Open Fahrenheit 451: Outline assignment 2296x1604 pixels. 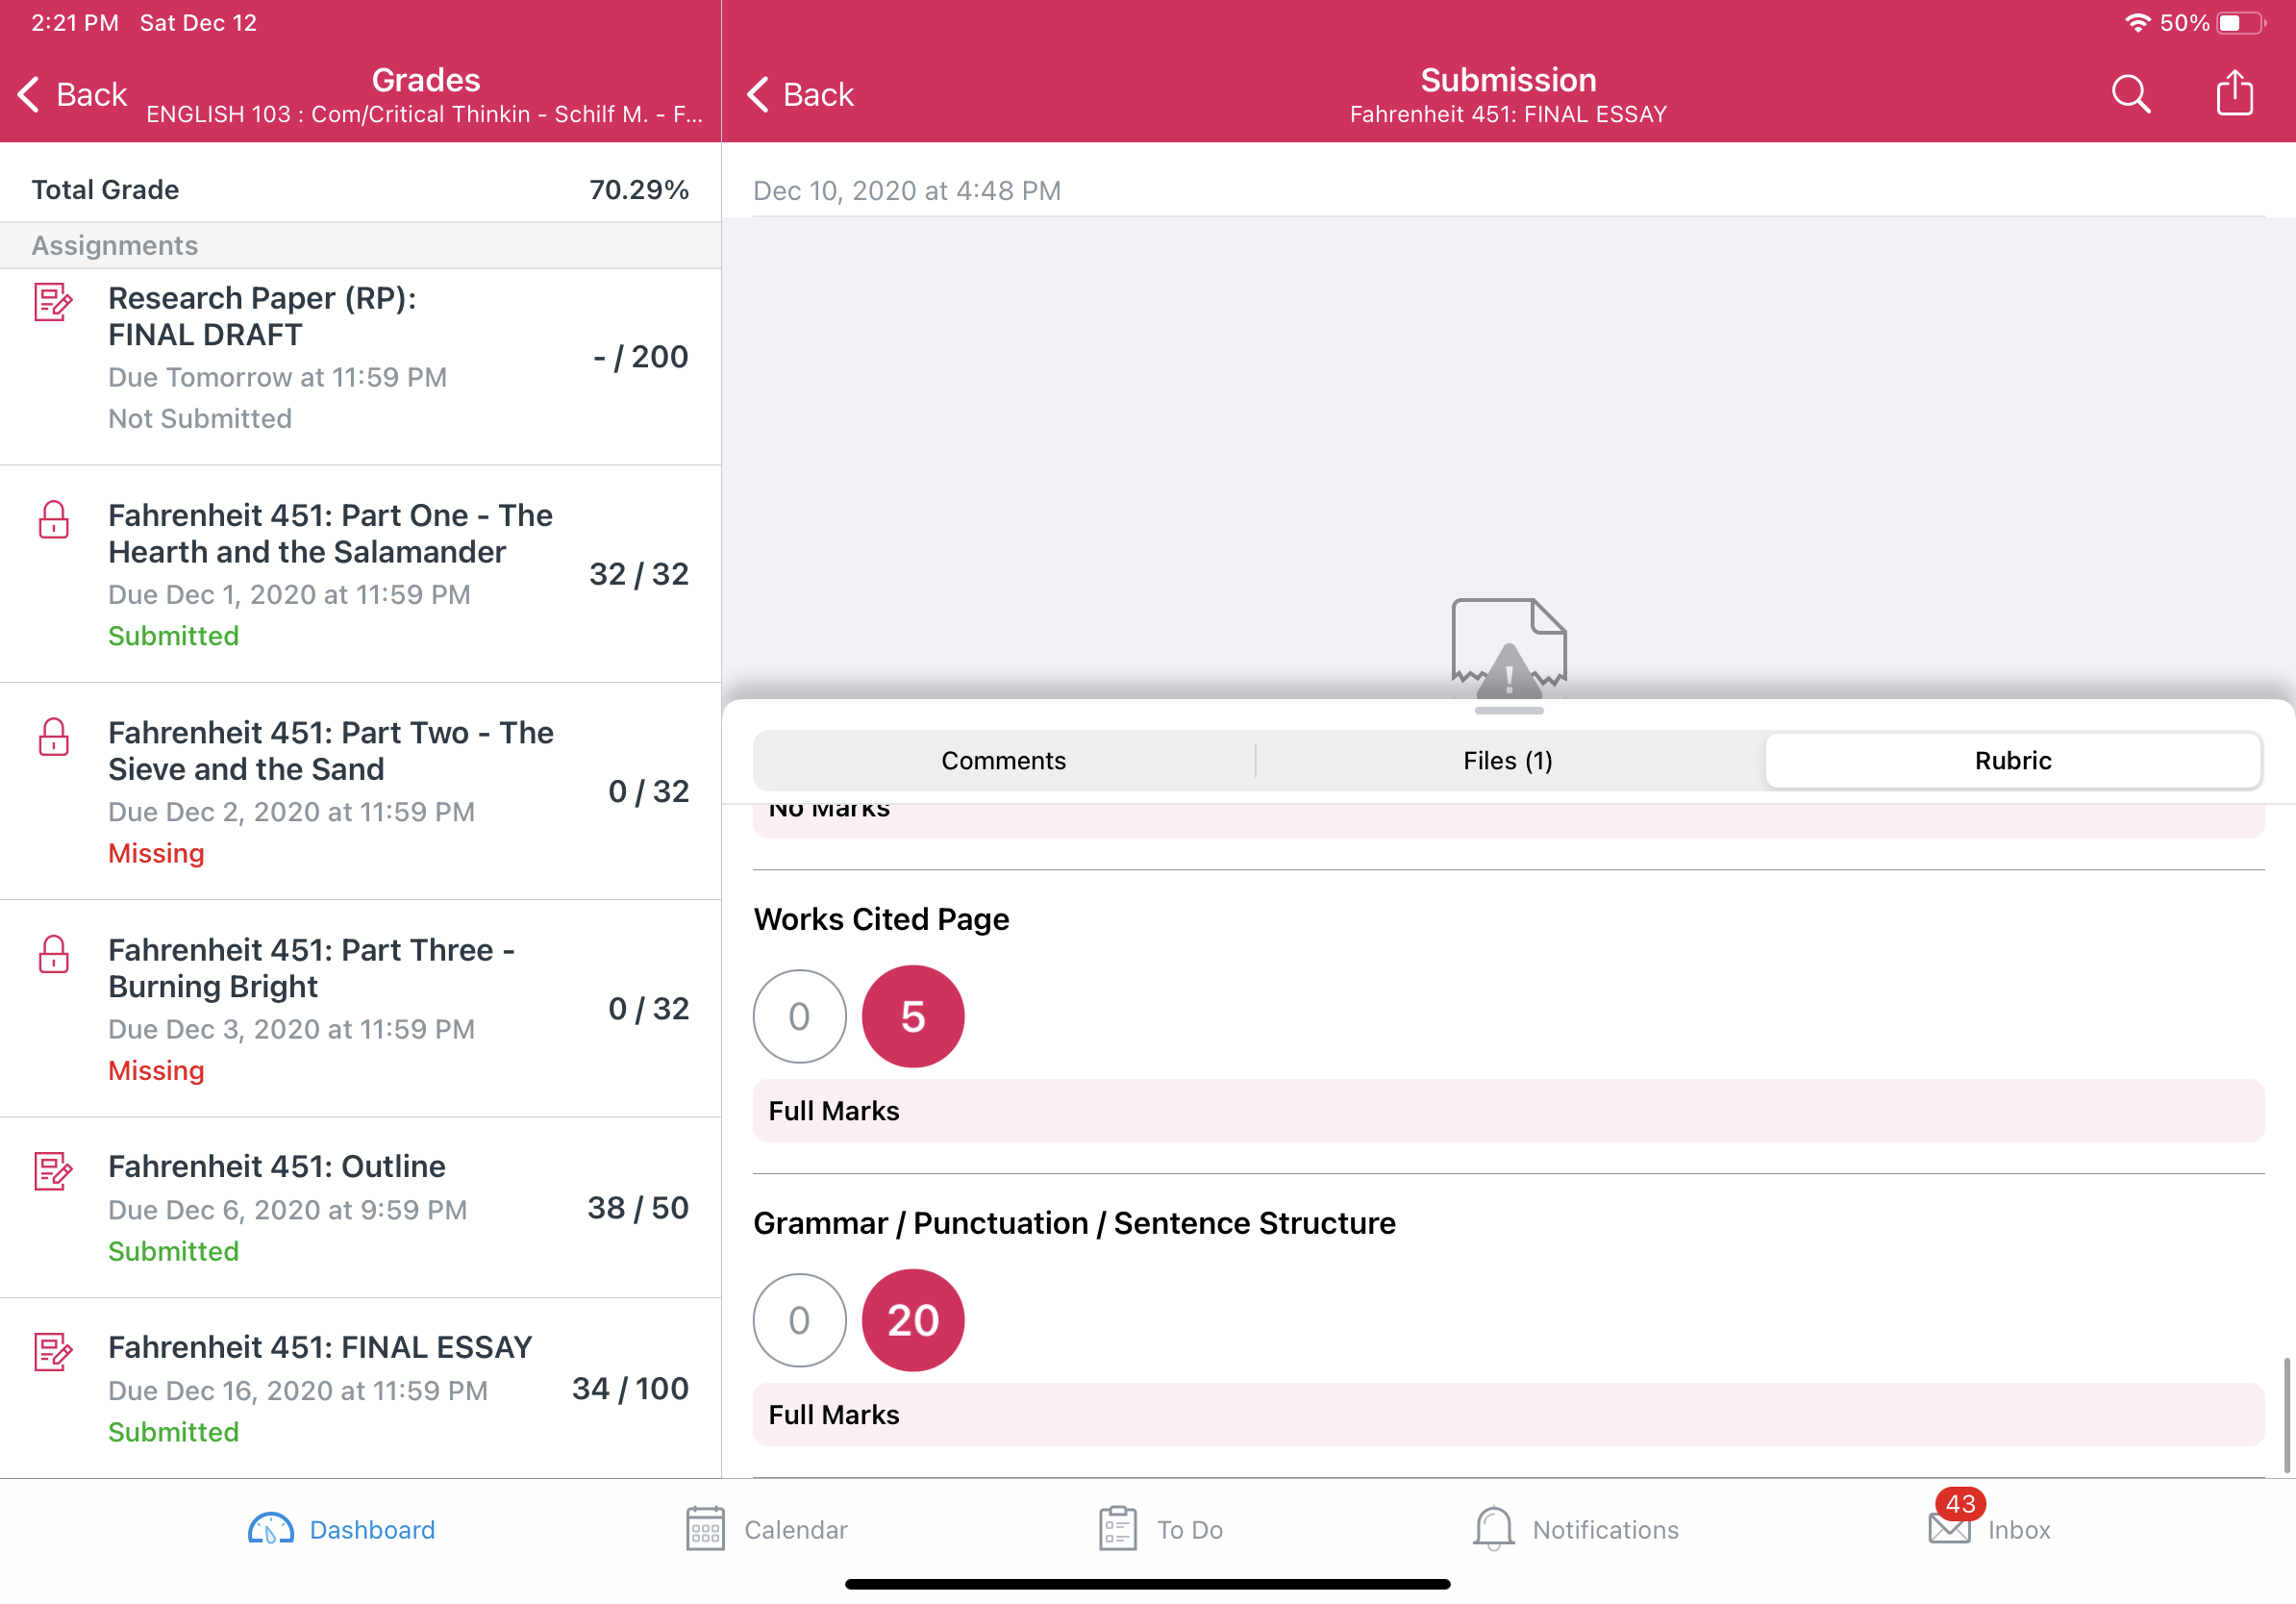pos(360,1207)
